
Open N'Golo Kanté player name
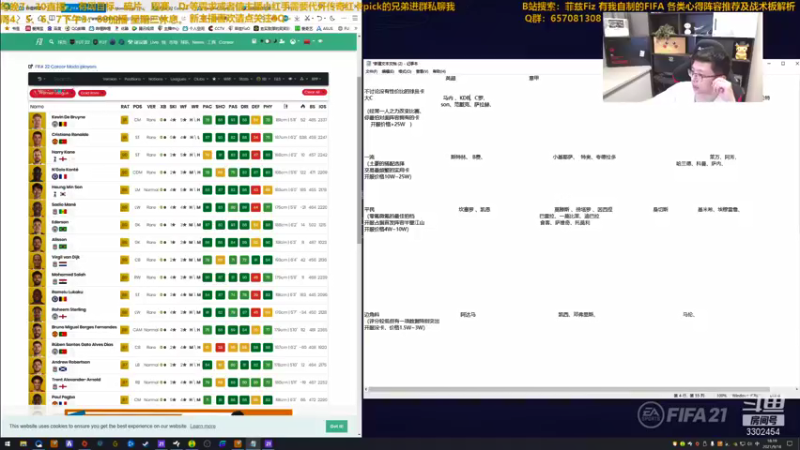[x=65, y=169]
